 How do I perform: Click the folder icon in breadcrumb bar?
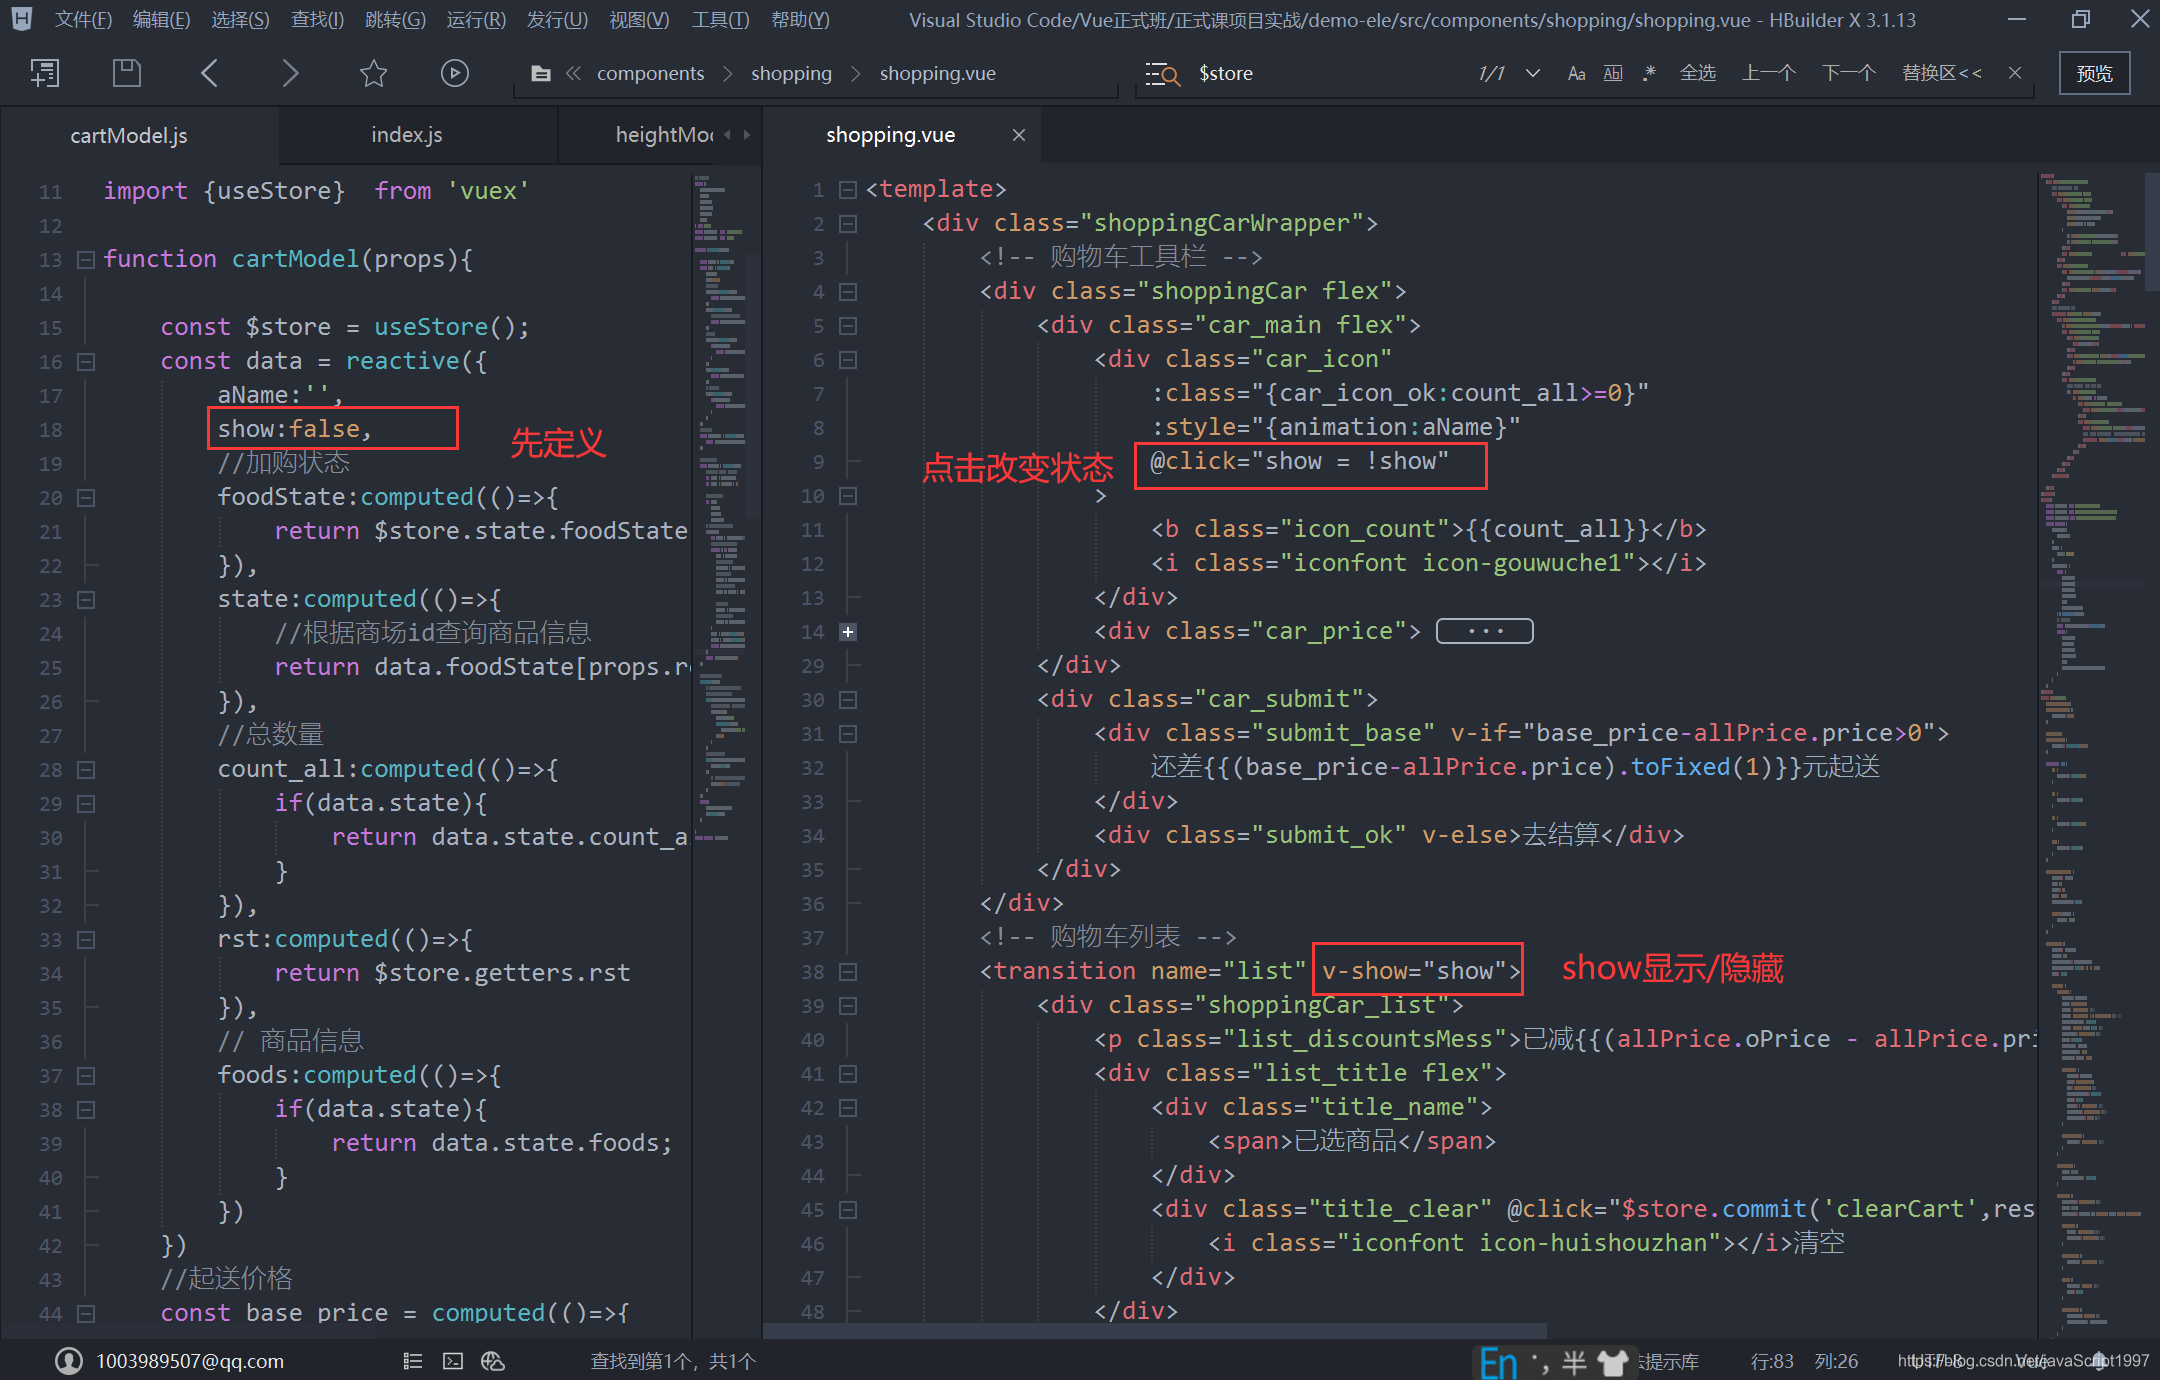point(541,73)
